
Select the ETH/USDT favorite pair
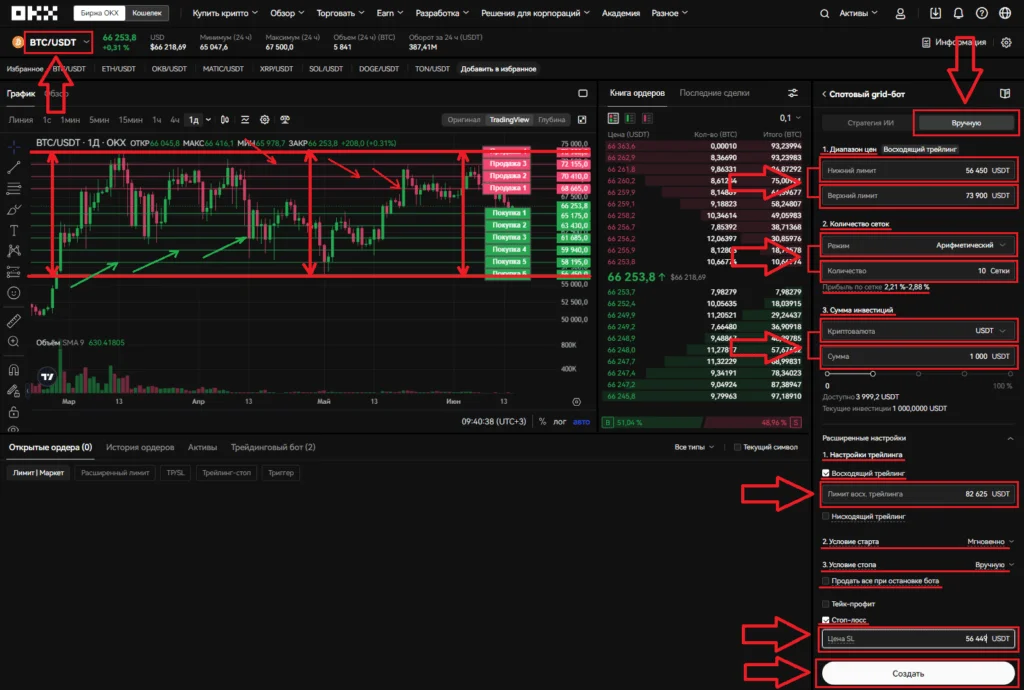118,69
